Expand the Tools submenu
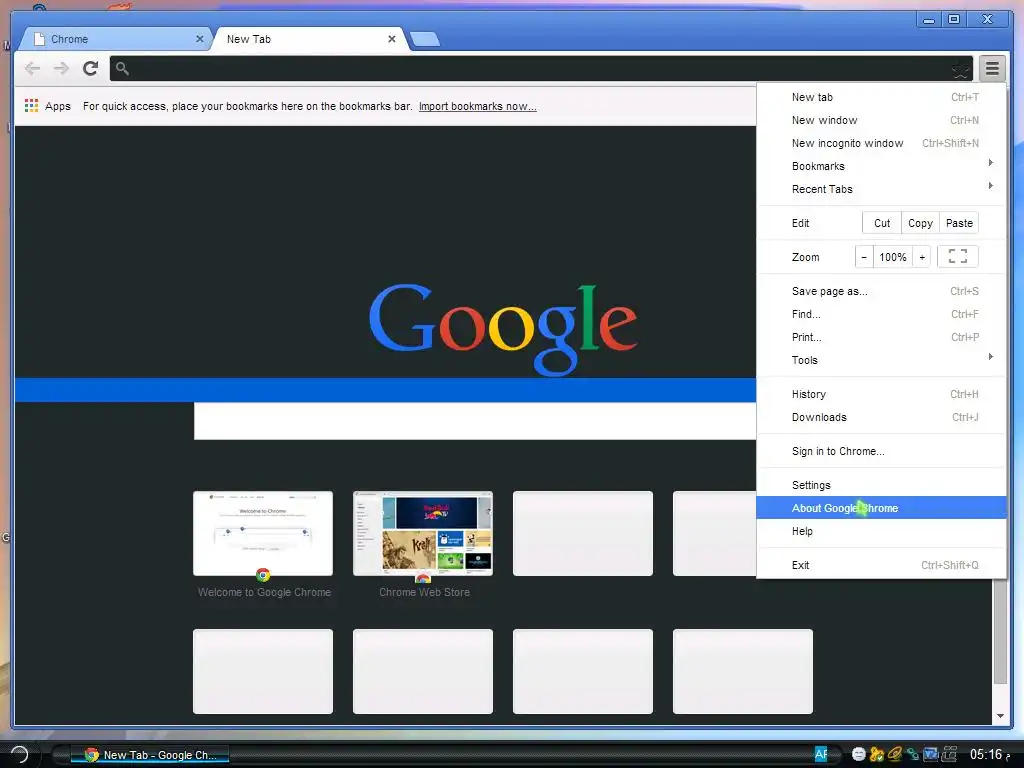The width and height of the screenshot is (1024, 768). tap(881, 360)
